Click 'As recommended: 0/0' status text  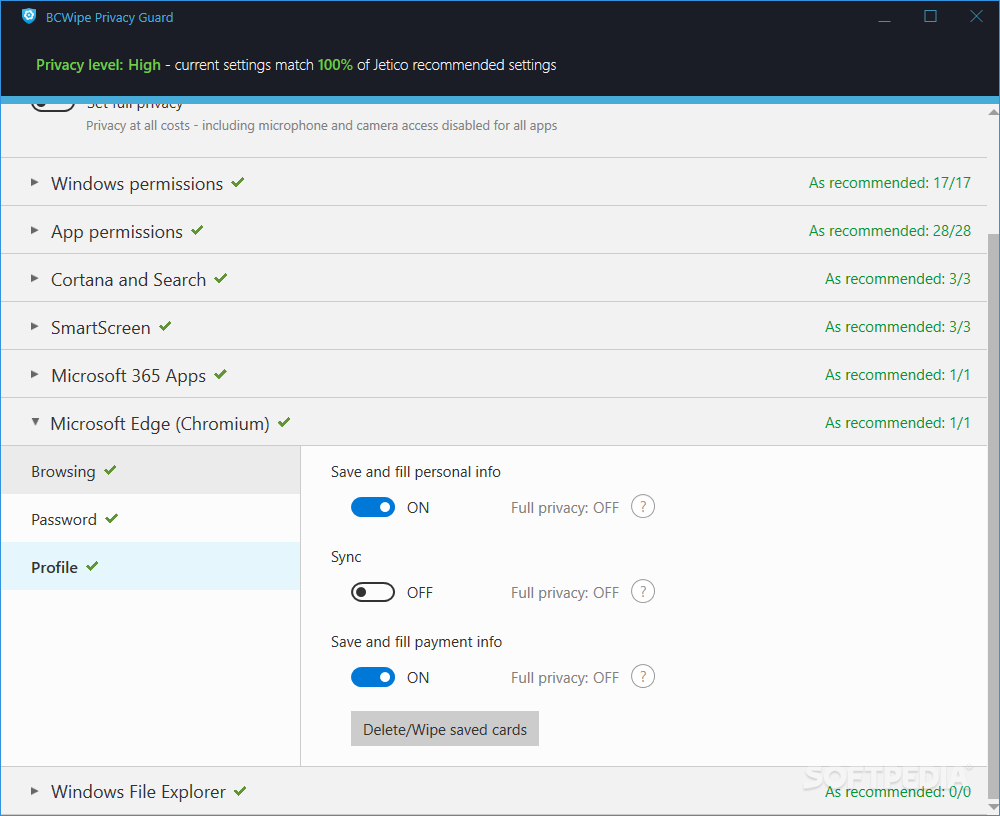(898, 792)
